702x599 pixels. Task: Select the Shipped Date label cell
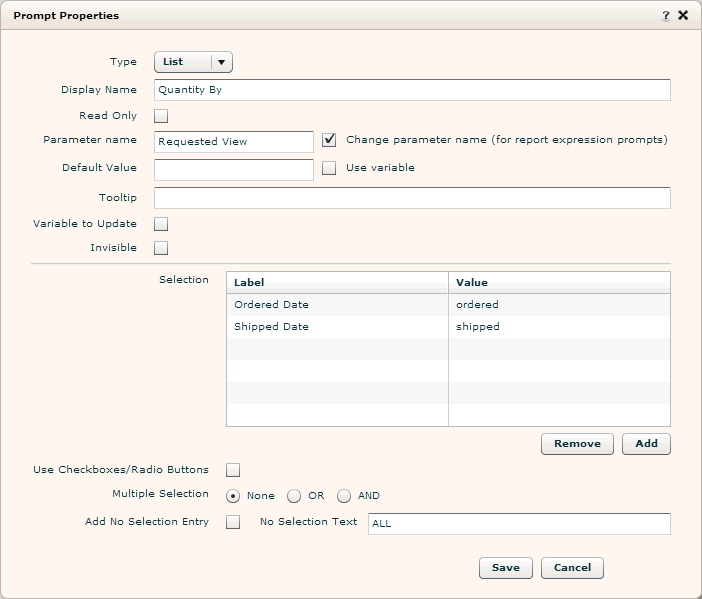[337, 327]
